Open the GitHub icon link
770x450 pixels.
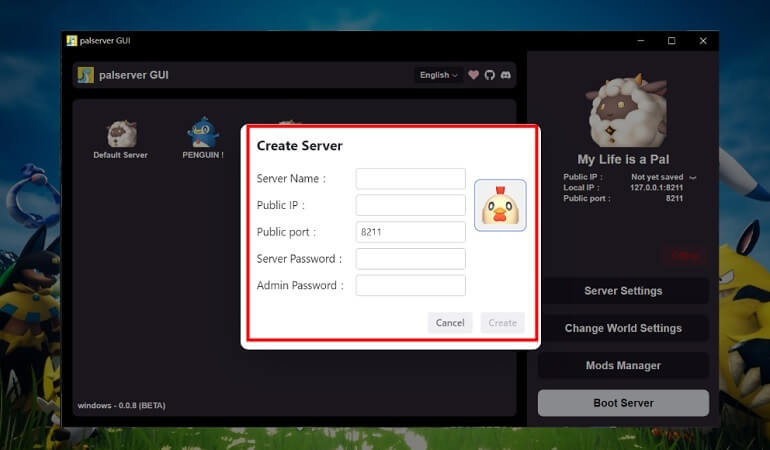pos(490,75)
